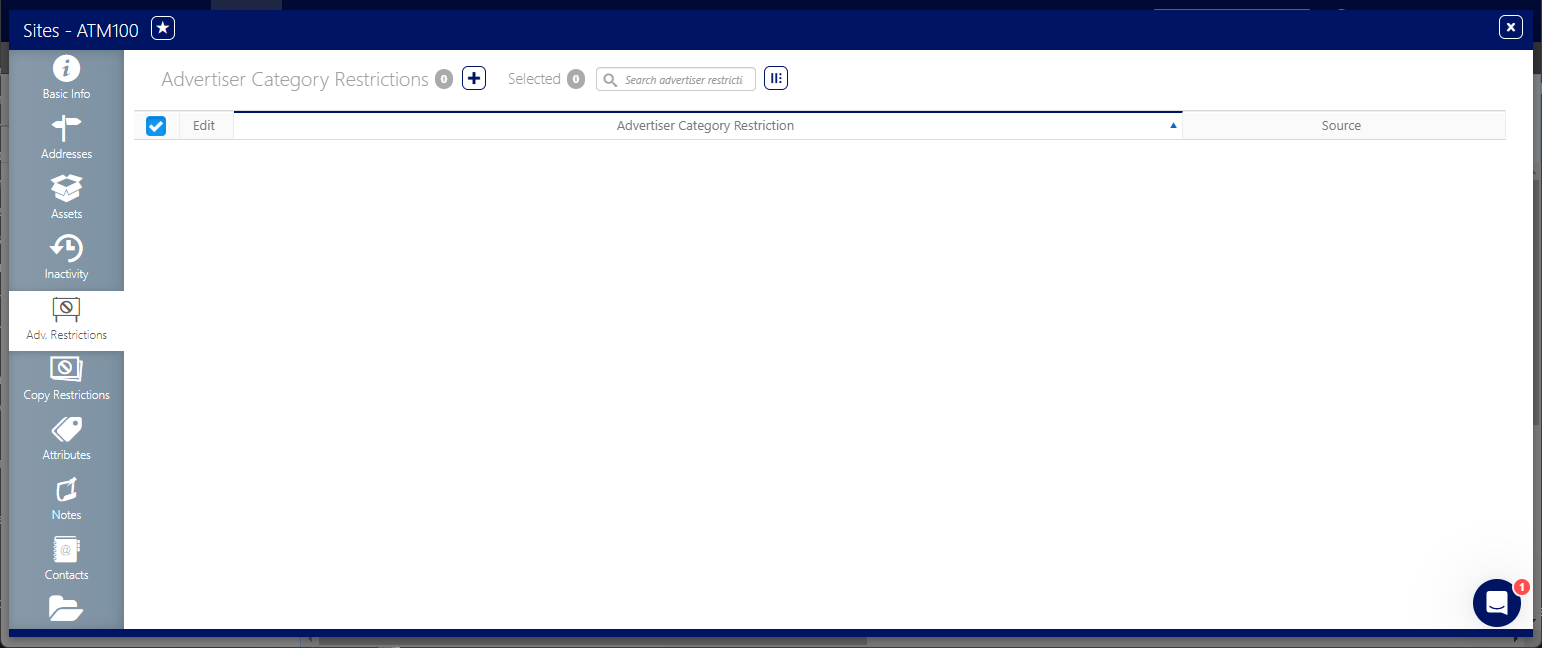Open the Attributes section
Image resolution: width=1542 pixels, height=648 pixels.
66,440
